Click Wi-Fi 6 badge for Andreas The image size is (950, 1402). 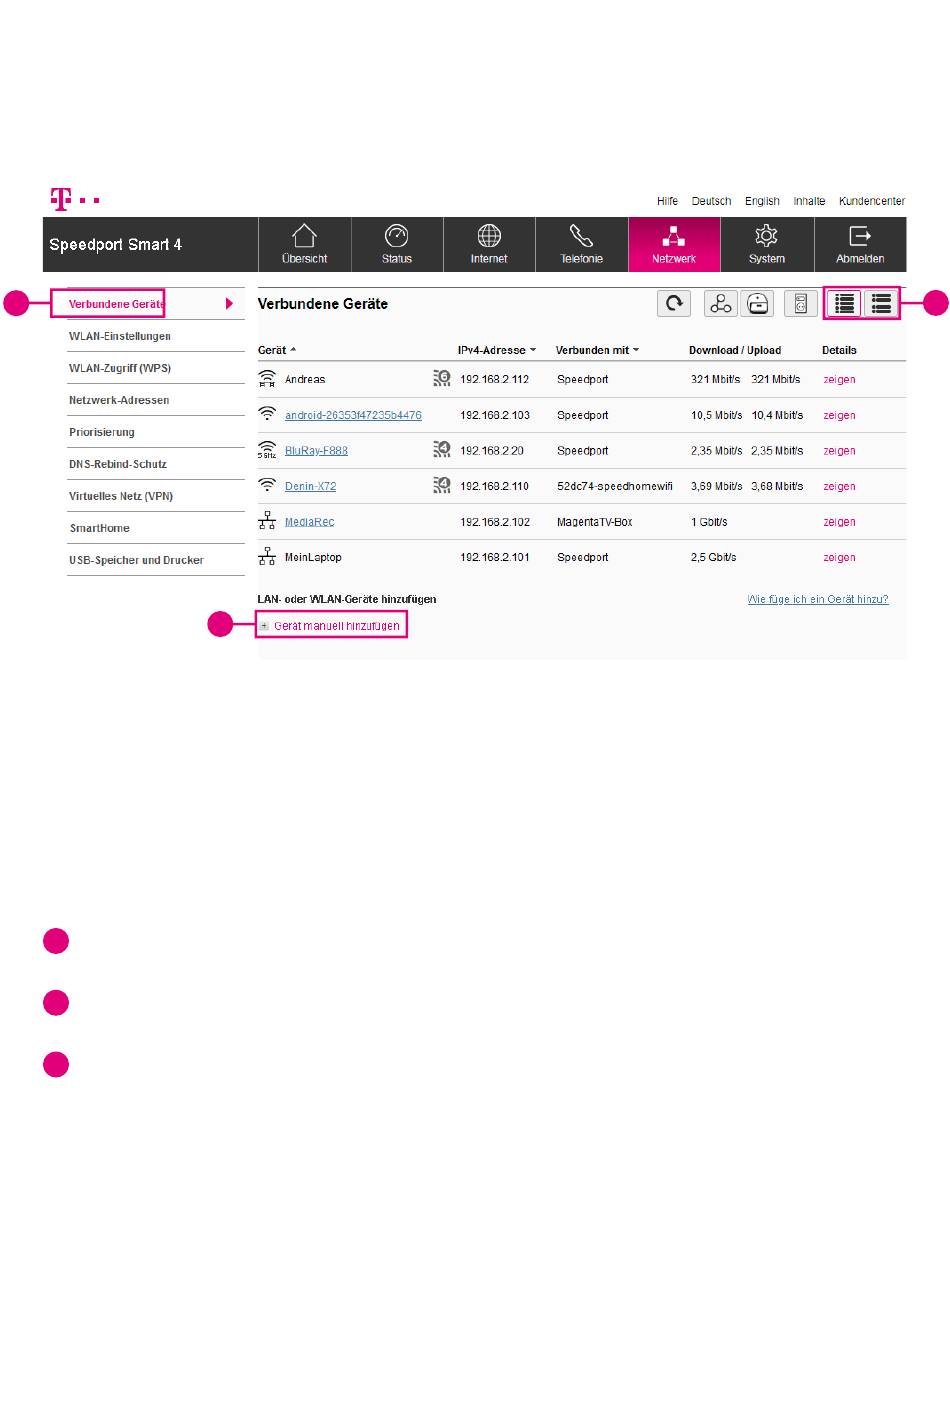(x=442, y=378)
